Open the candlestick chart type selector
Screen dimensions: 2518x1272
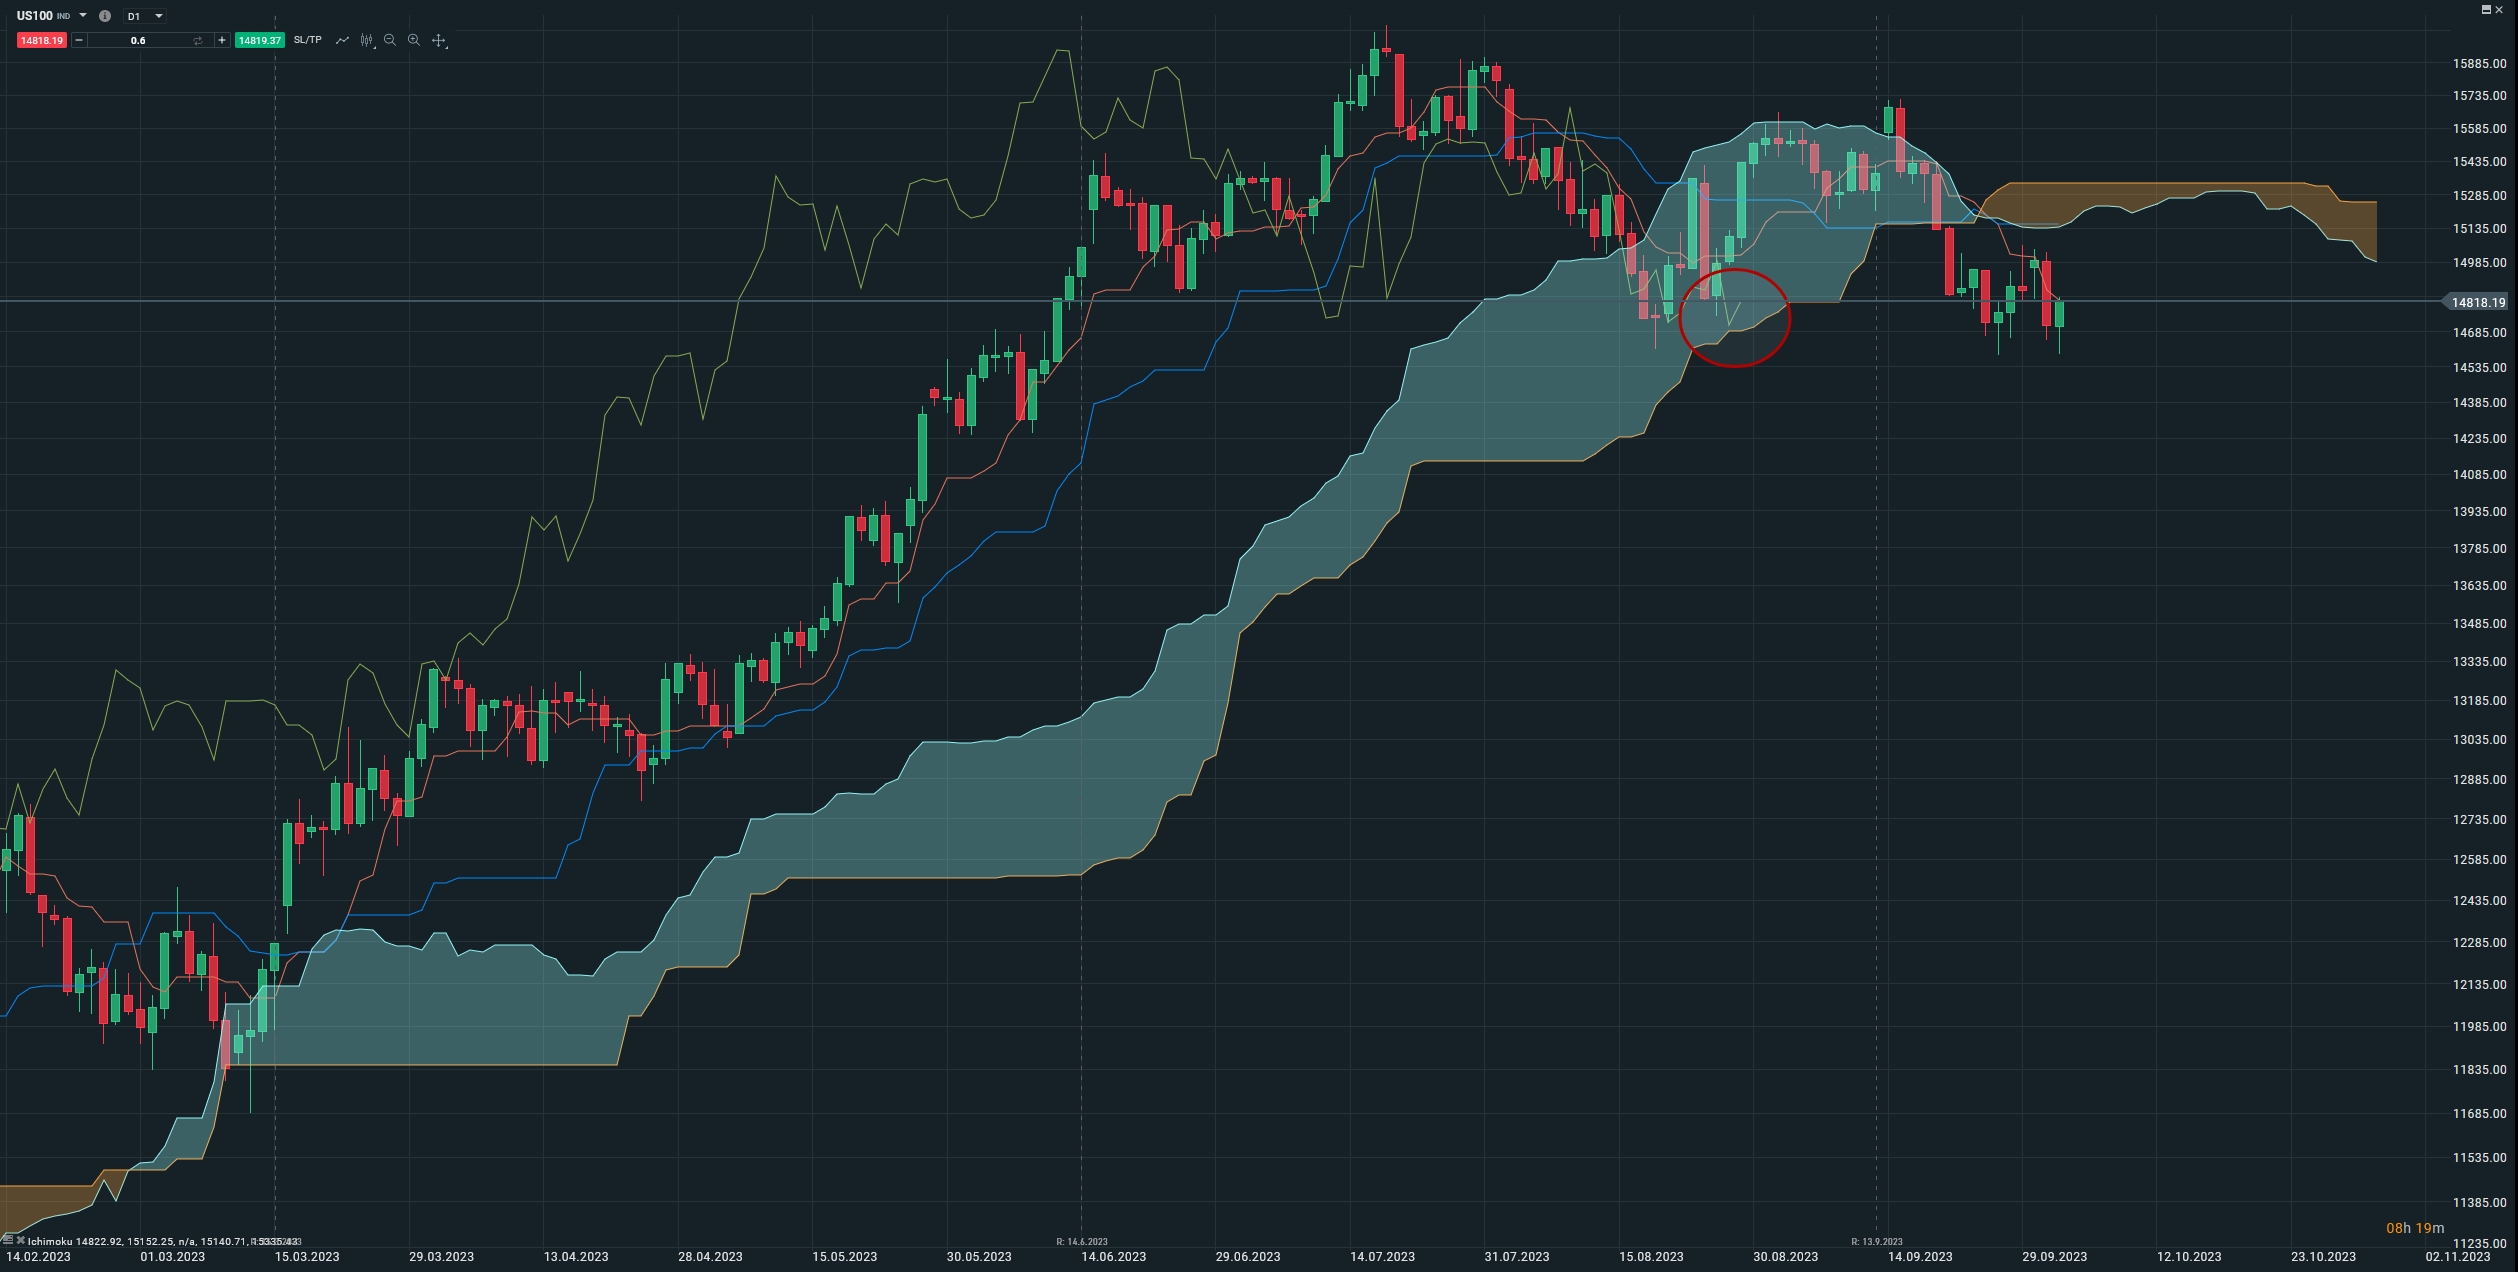point(367,41)
